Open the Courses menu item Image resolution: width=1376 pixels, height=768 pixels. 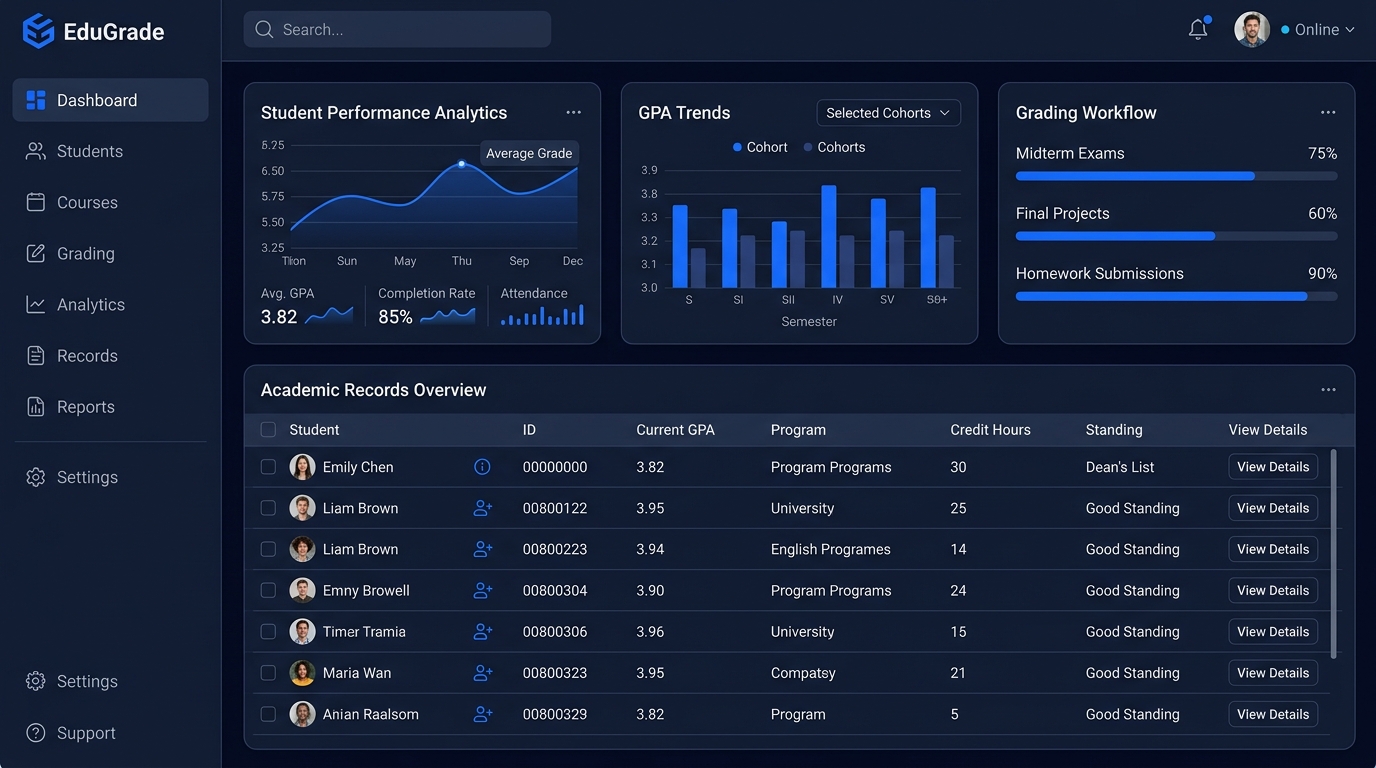[x=110, y=202]
